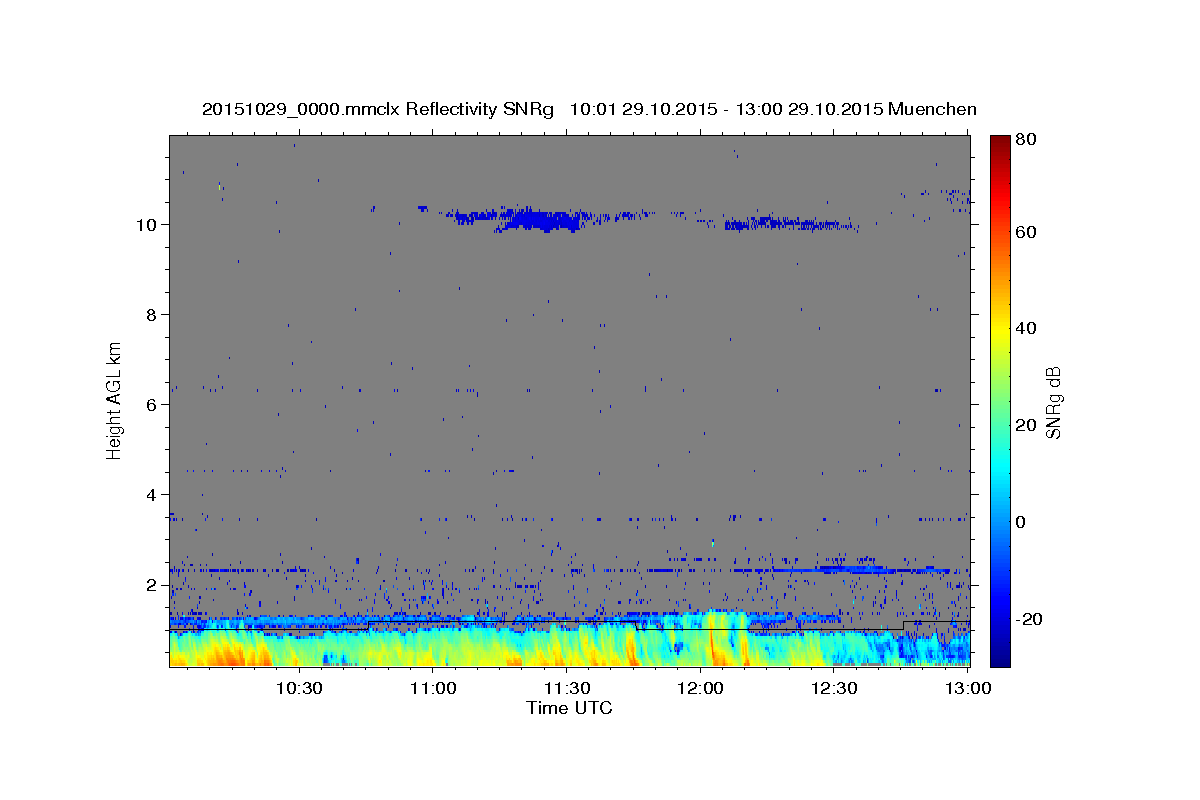Click the cirrus cloud echo near 10 km at 11:20
Viewport: 1200px width, 800px height.
click(x=540, y=219)
